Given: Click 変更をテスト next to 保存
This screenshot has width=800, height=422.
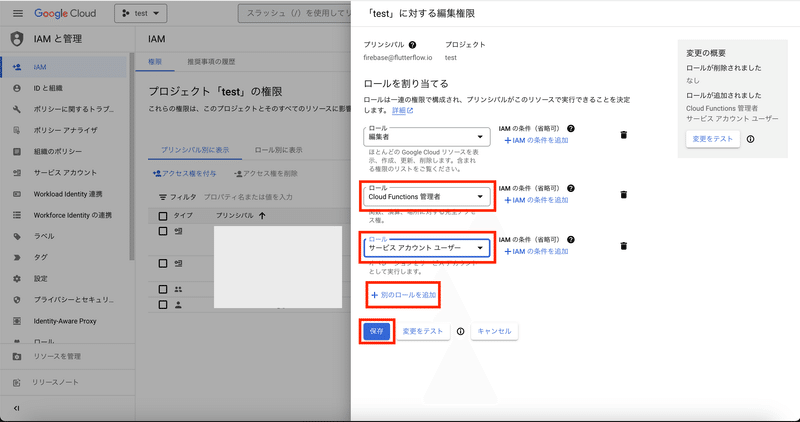Looking at the screenshot, I should pyautogui.click(x=423, y=331).
